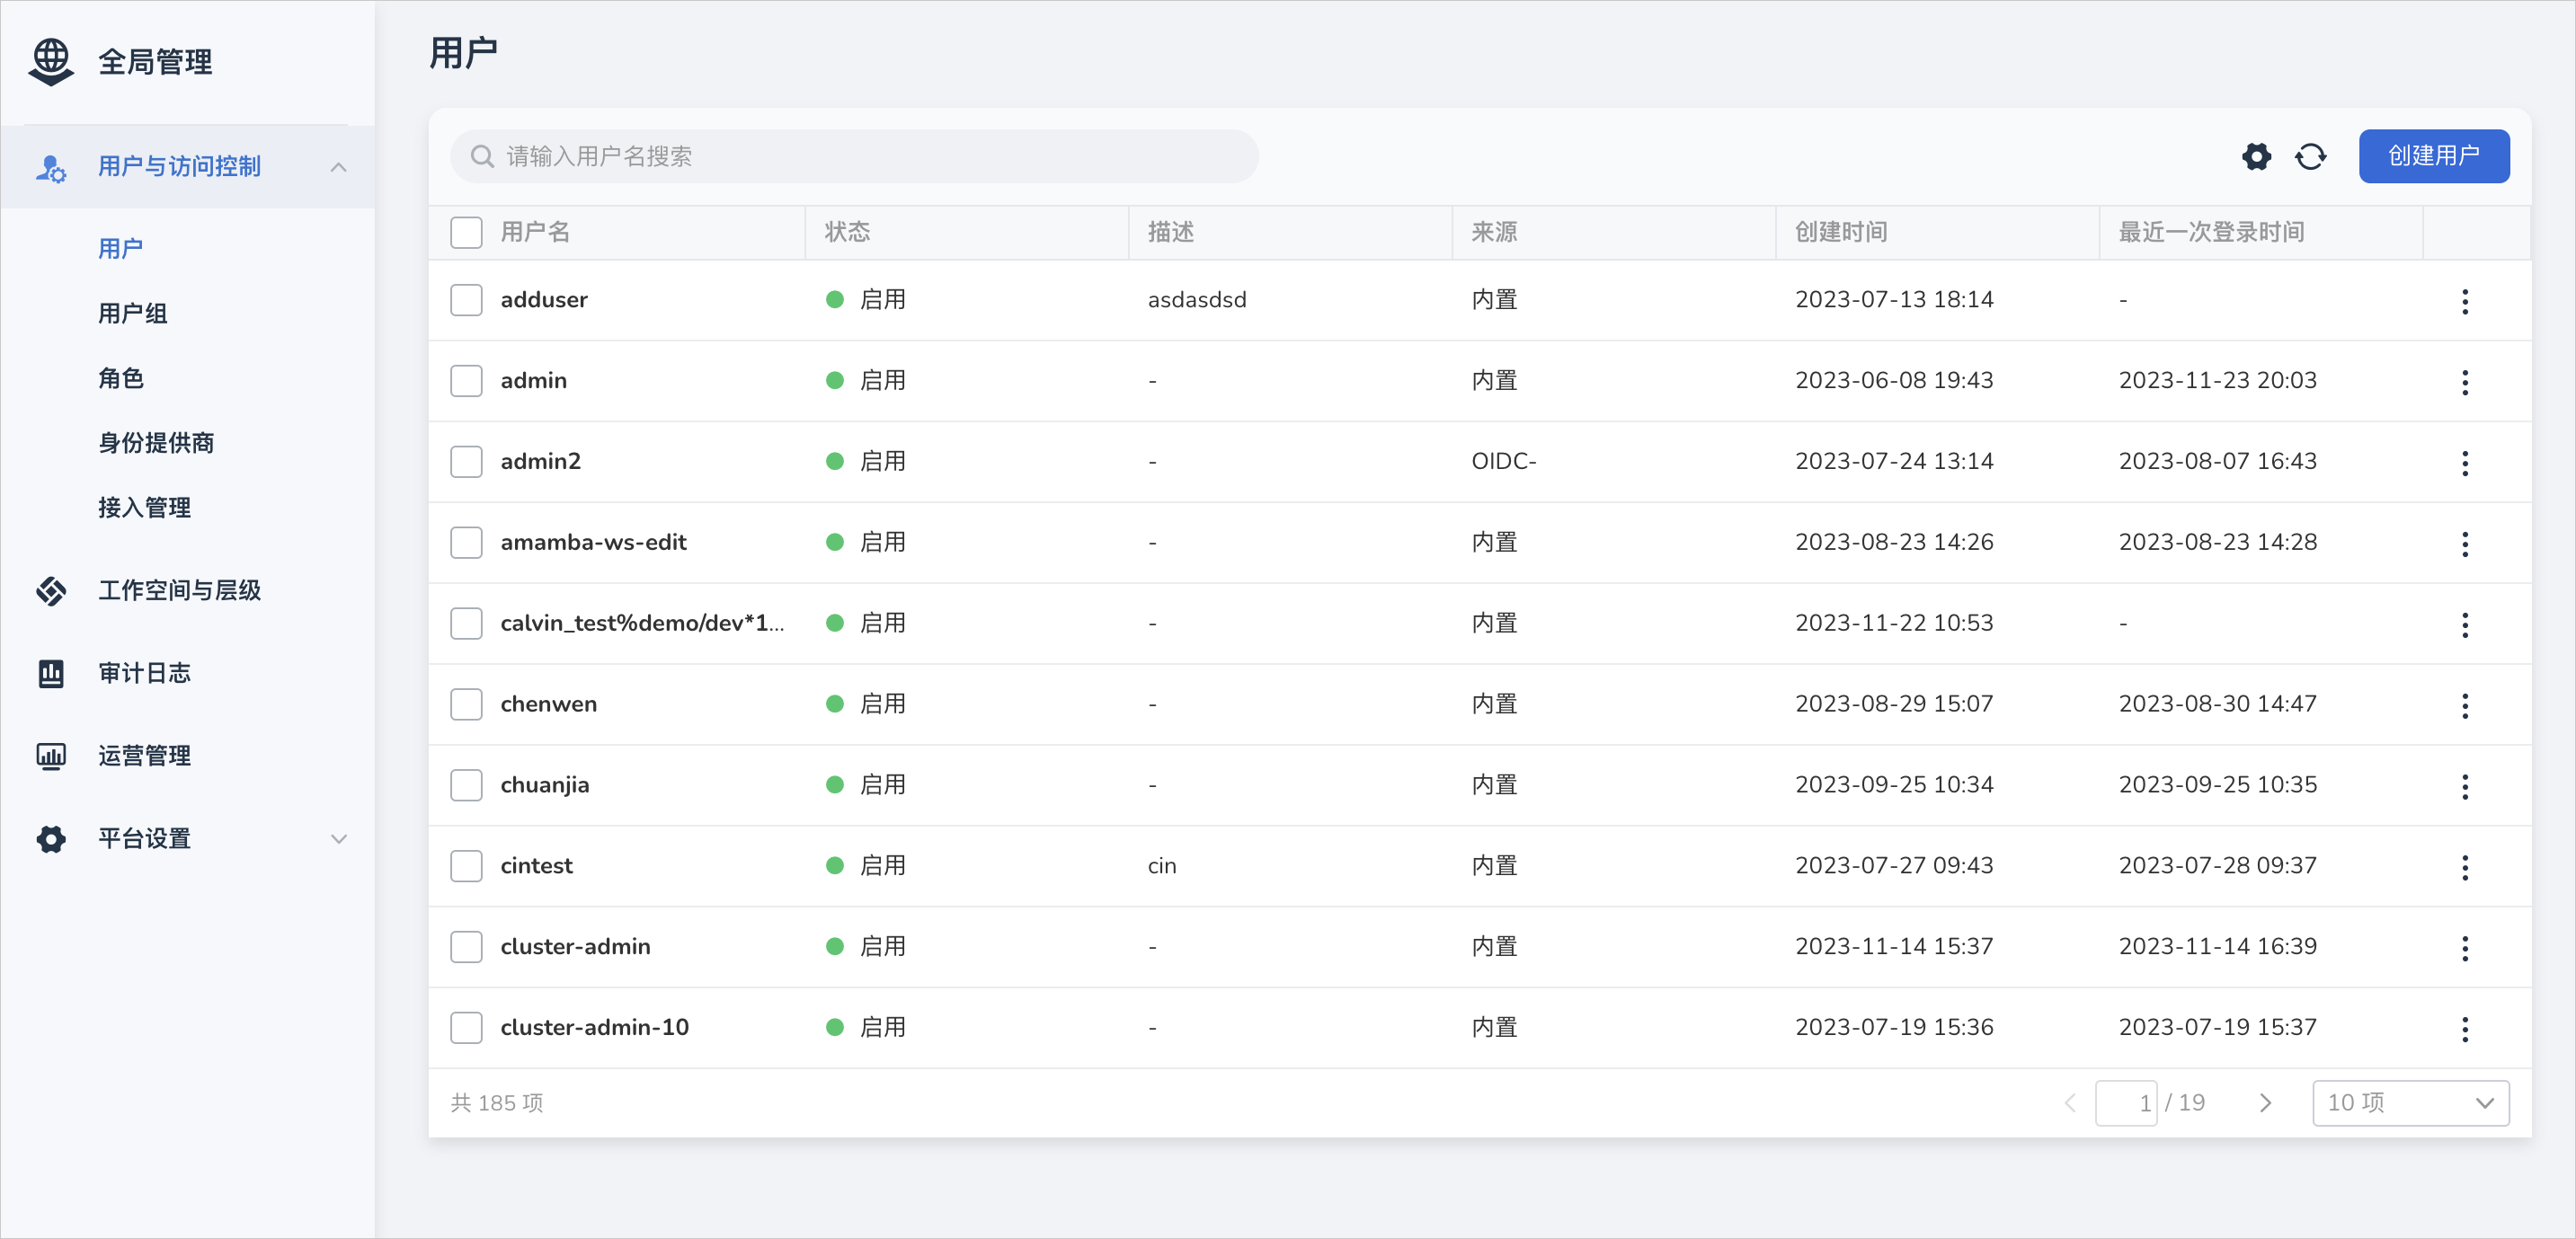Open the cluster-admin-10 username link
The height and width of the screenshot is (1239, 2576).
click(x=595, y=1028)
